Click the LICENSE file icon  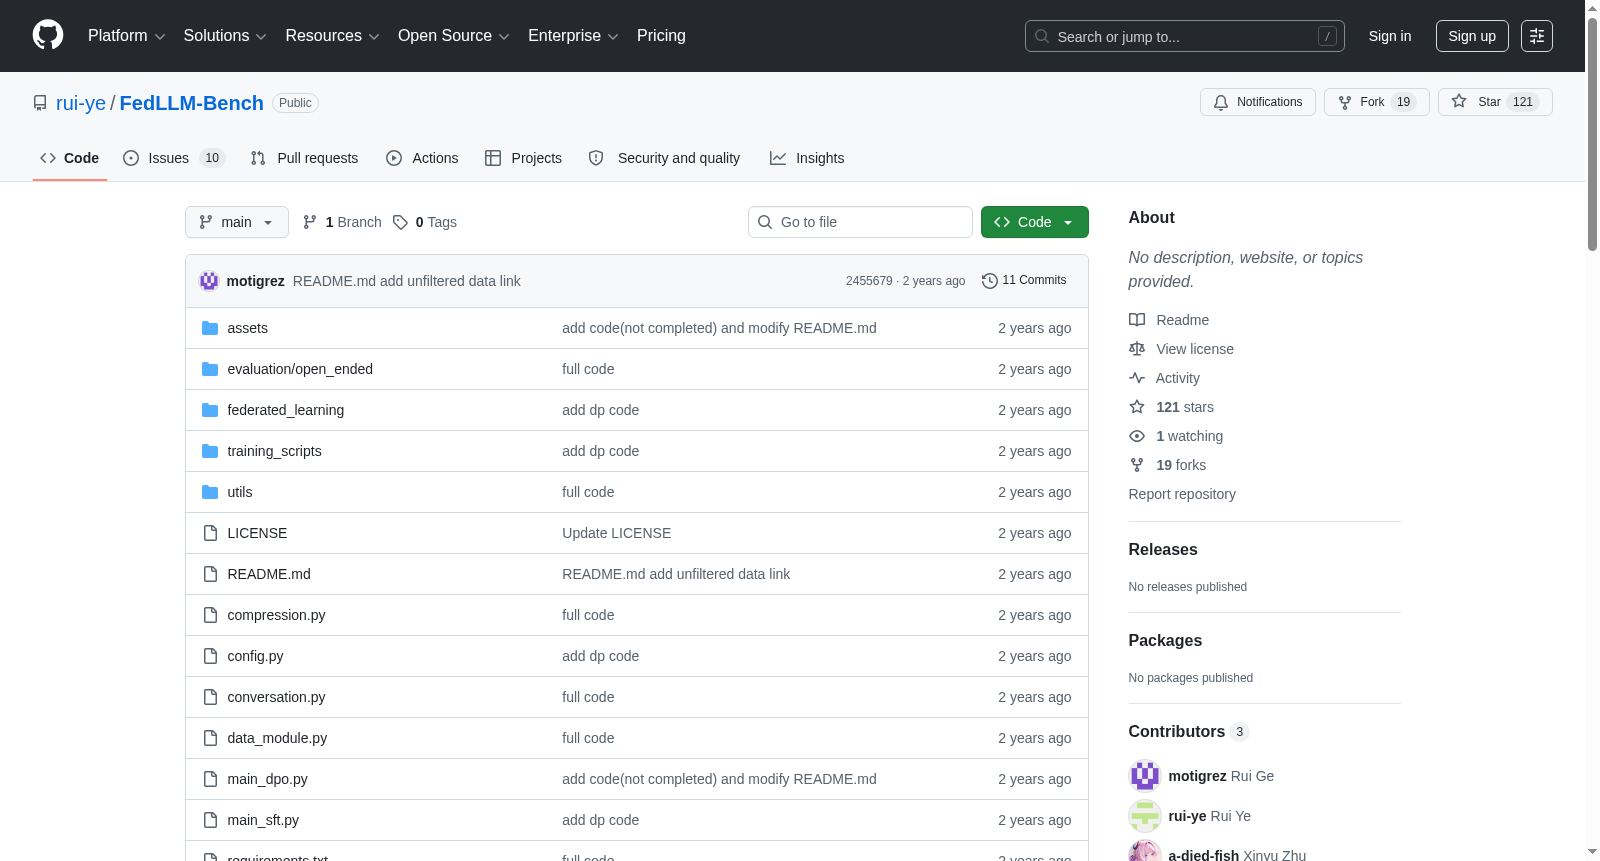tap(210, 533)
